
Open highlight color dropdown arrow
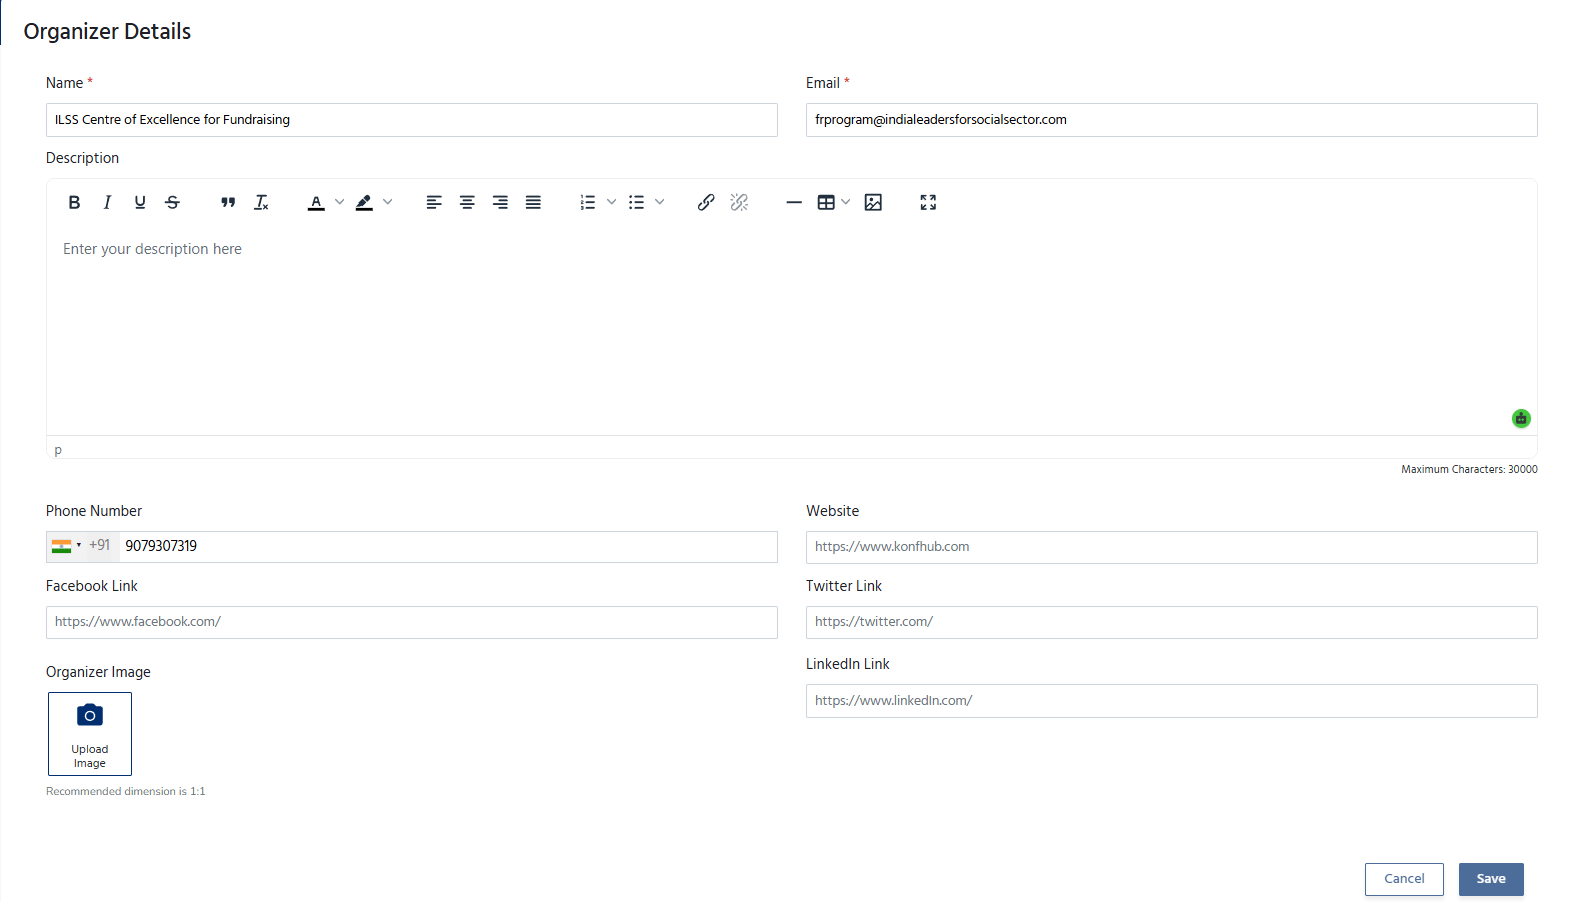coord(388,202)
